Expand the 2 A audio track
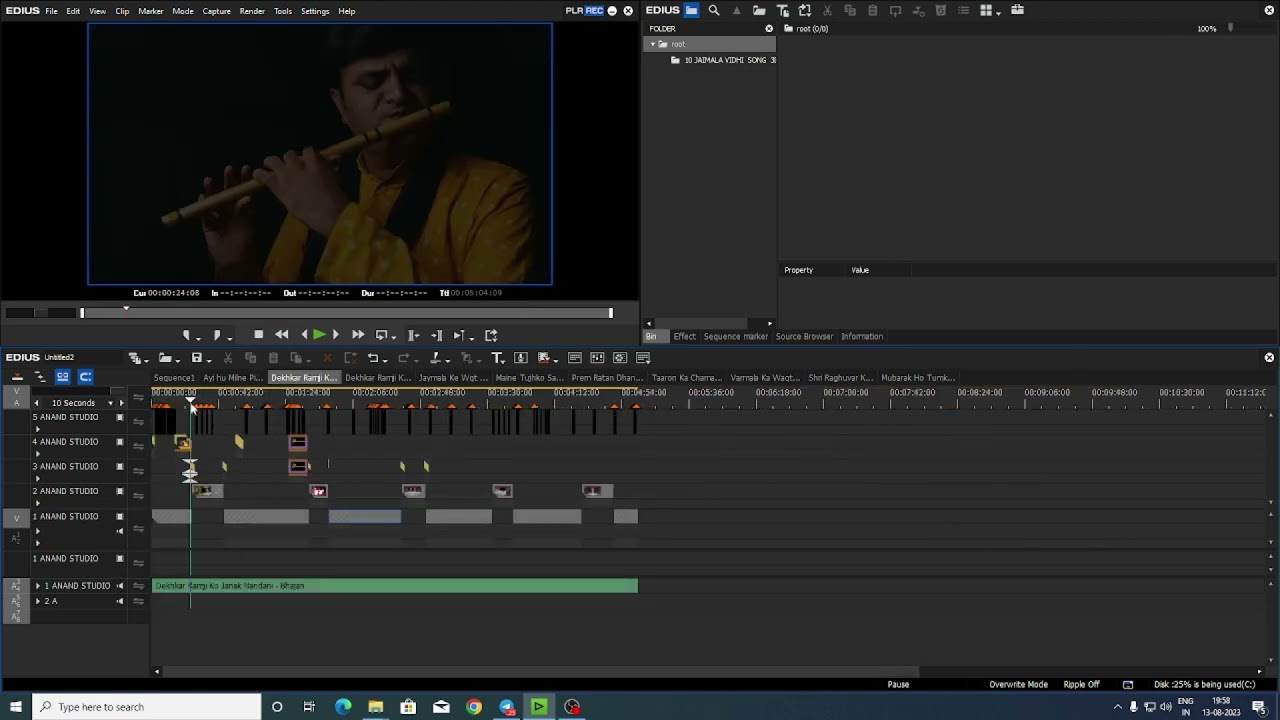The image size is (1280, 720). click(x=38, y=601)
